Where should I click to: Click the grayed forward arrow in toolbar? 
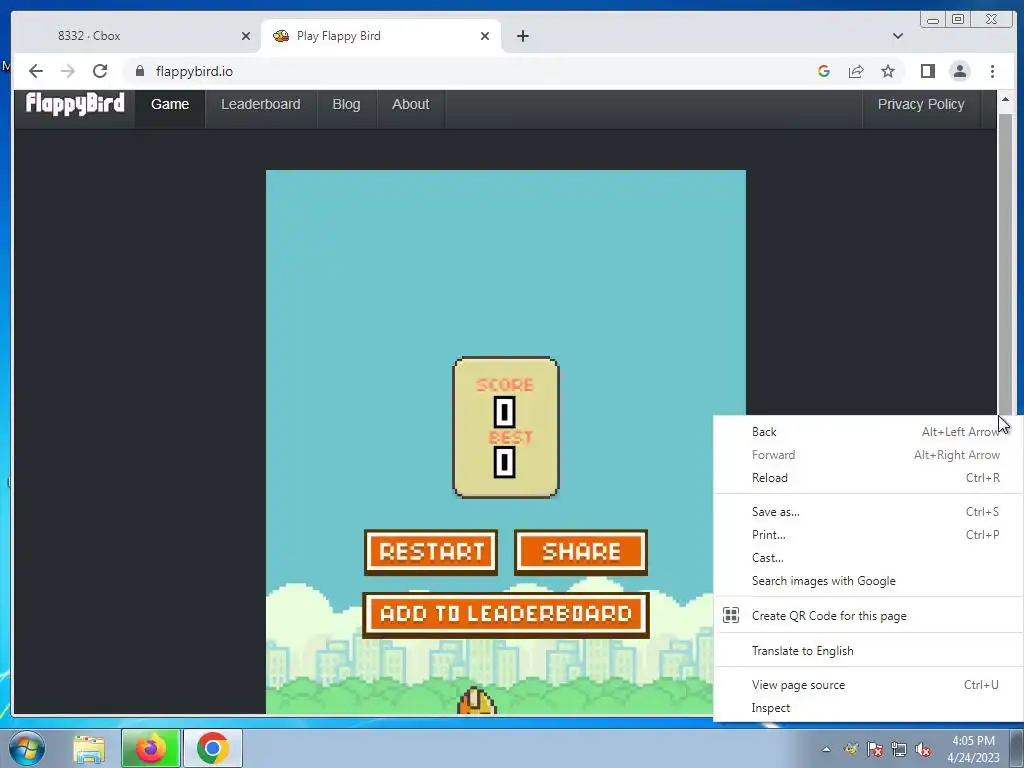[x=68, y=71]
